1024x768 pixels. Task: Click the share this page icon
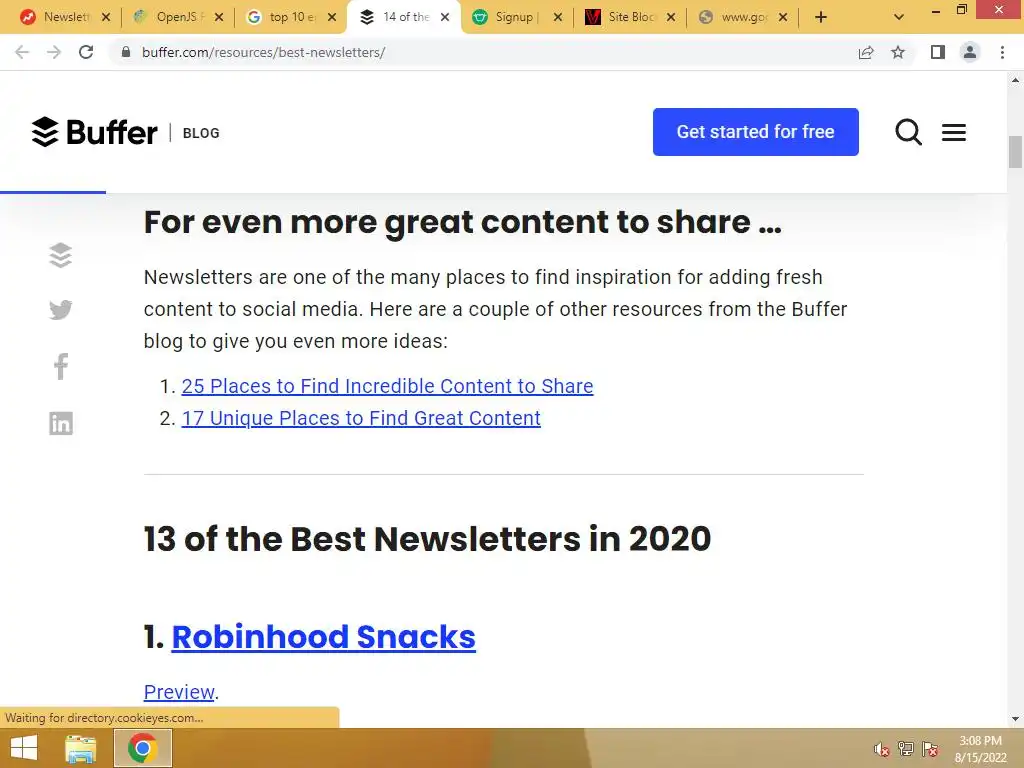(x=866, y=52)
